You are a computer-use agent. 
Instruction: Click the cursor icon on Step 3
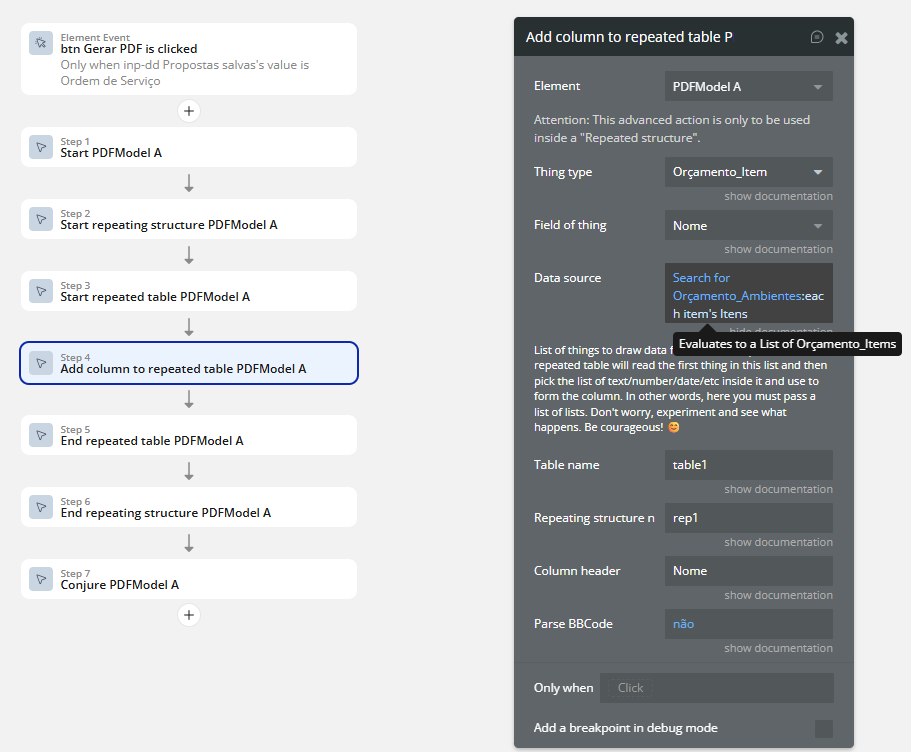pyautogui.click(x=41, y=291)
